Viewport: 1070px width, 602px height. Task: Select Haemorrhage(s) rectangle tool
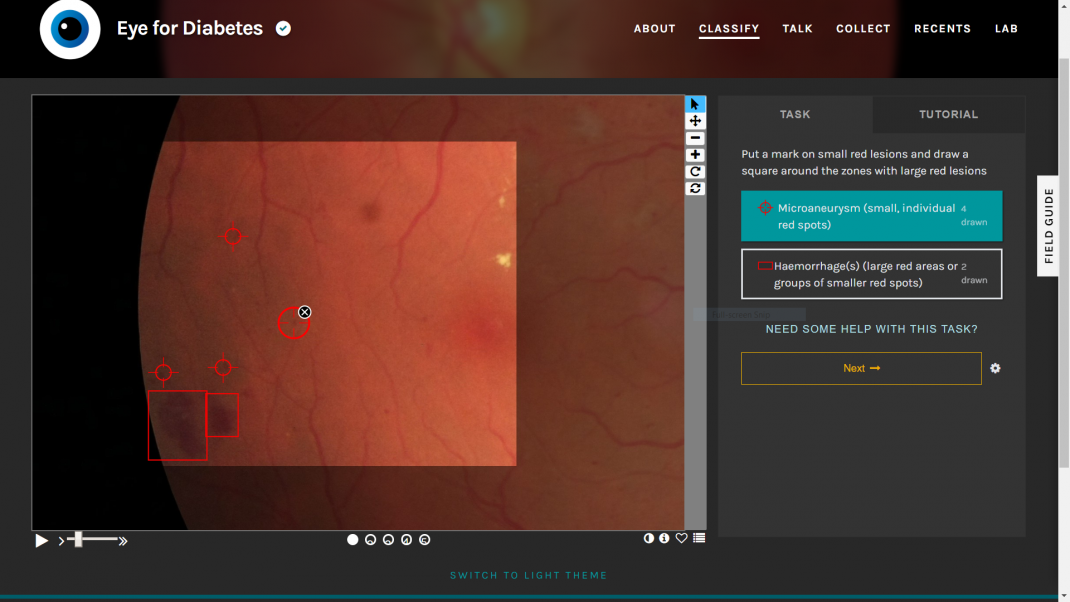871,274
